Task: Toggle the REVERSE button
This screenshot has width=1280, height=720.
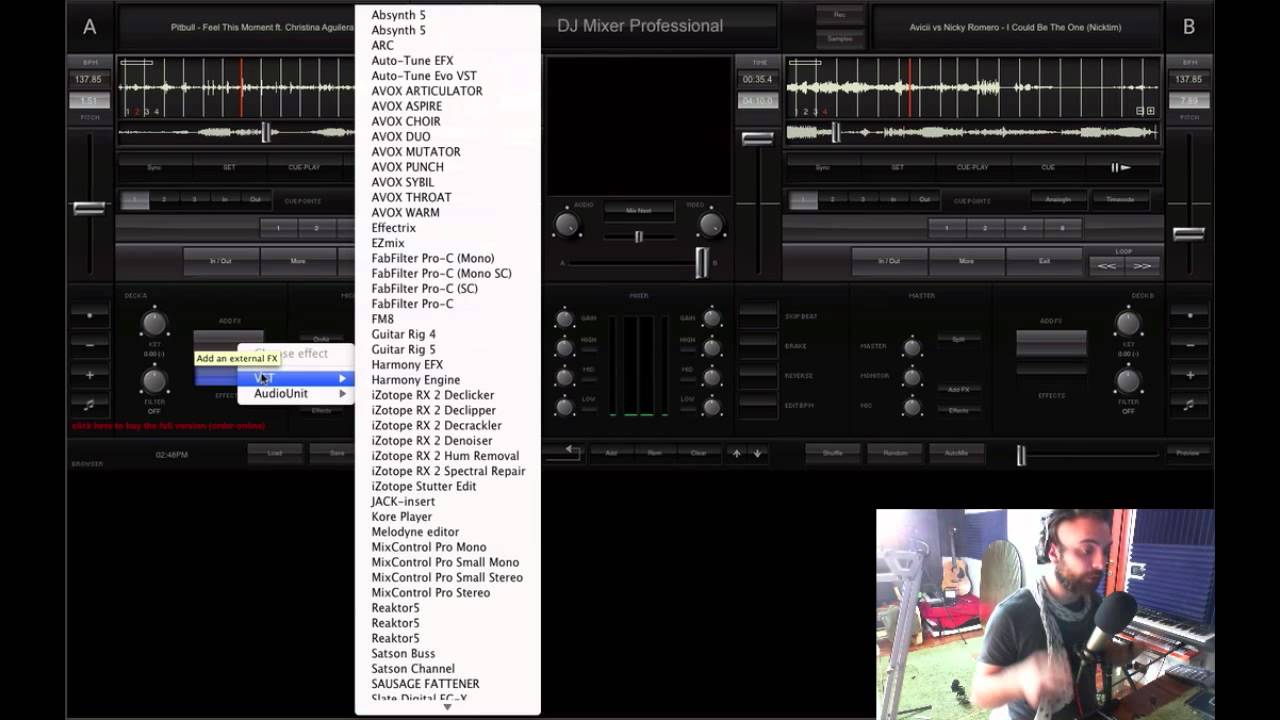Action: pos(758,375)
